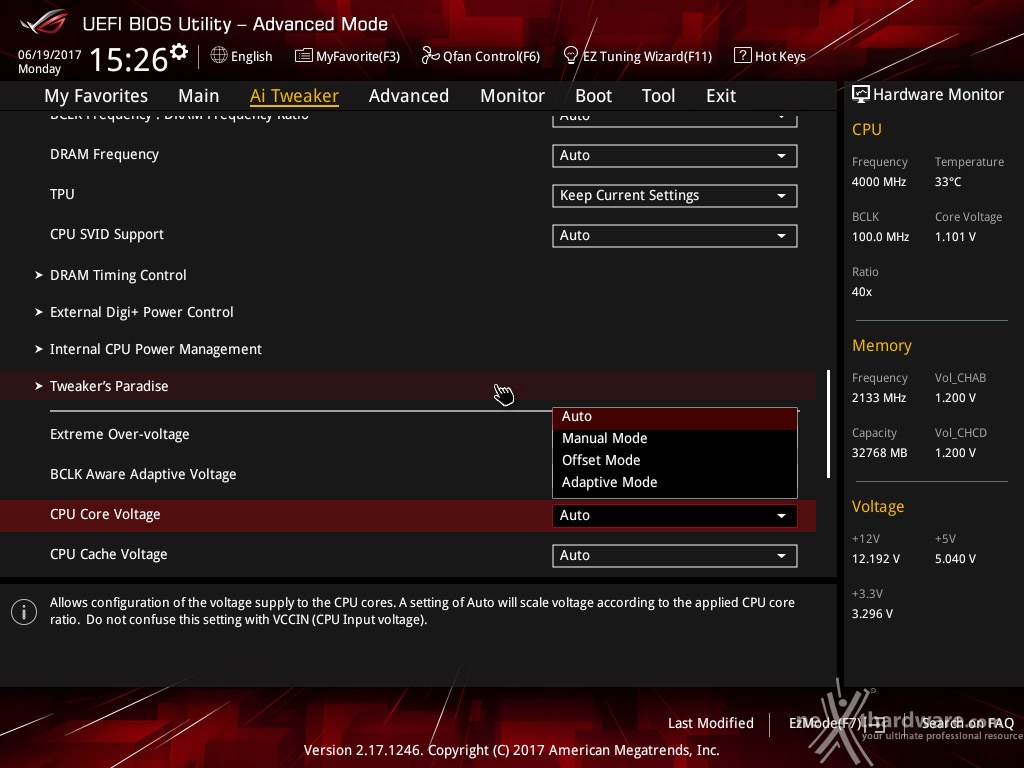Screen dimensions: 1024x768
Task: Open the Advanced tab
Action: pyautogui.click(x=409, y=96)
